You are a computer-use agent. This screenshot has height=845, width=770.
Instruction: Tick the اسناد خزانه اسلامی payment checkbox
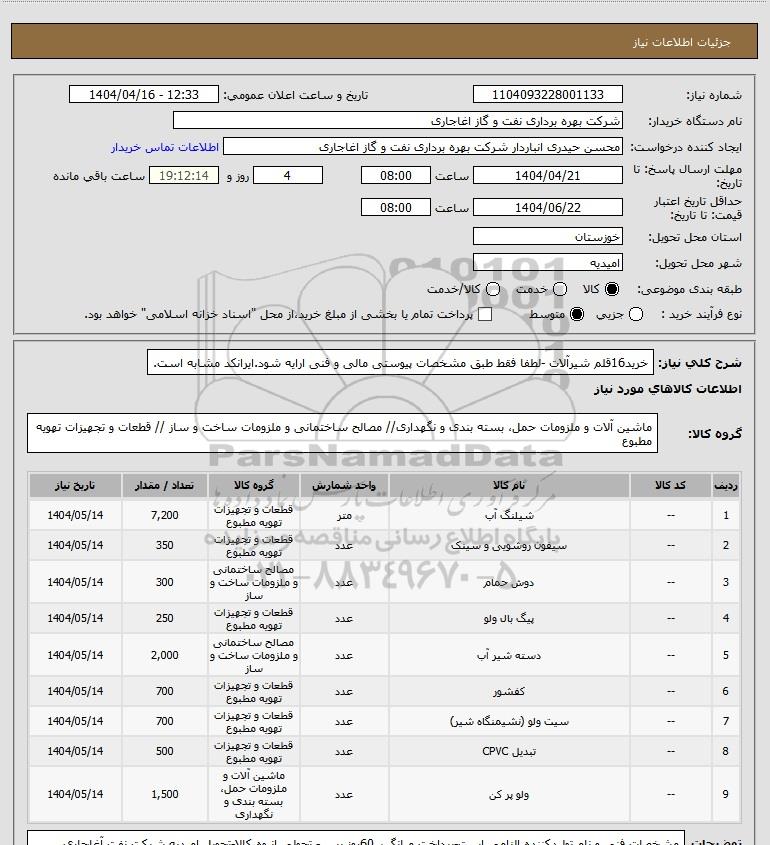click(485, 314)
